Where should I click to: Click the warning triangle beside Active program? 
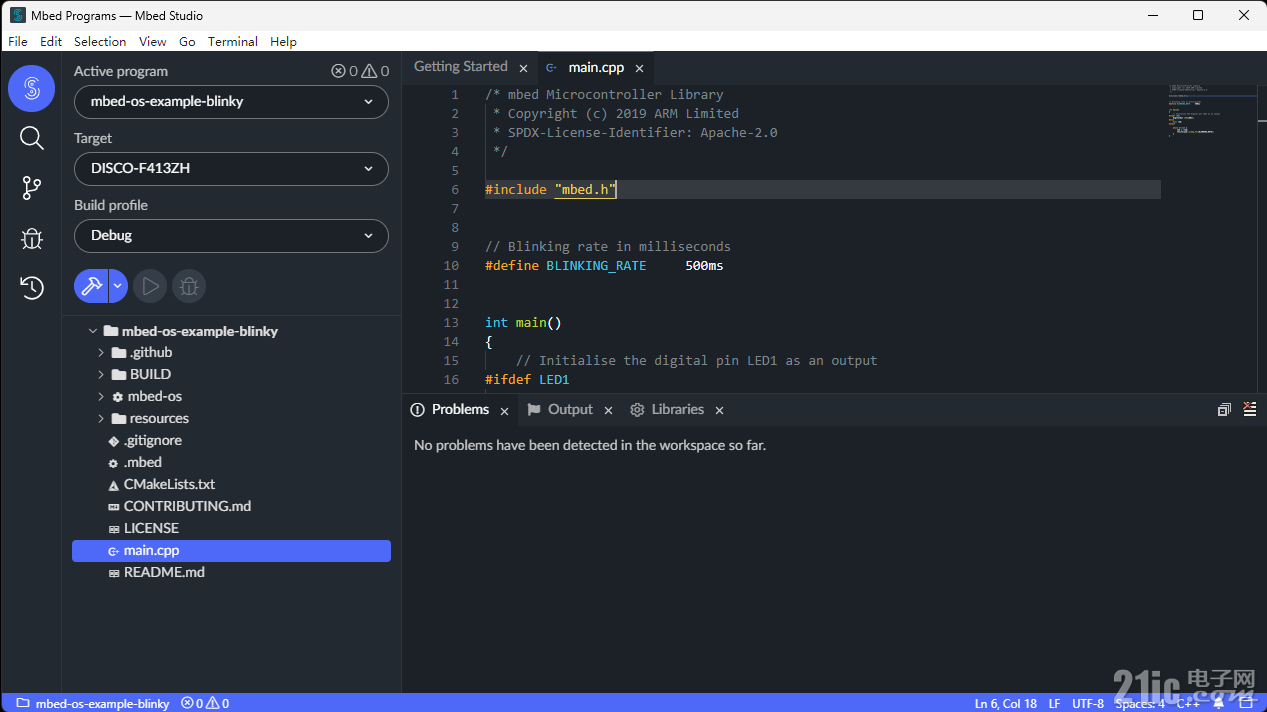point(369,71)
